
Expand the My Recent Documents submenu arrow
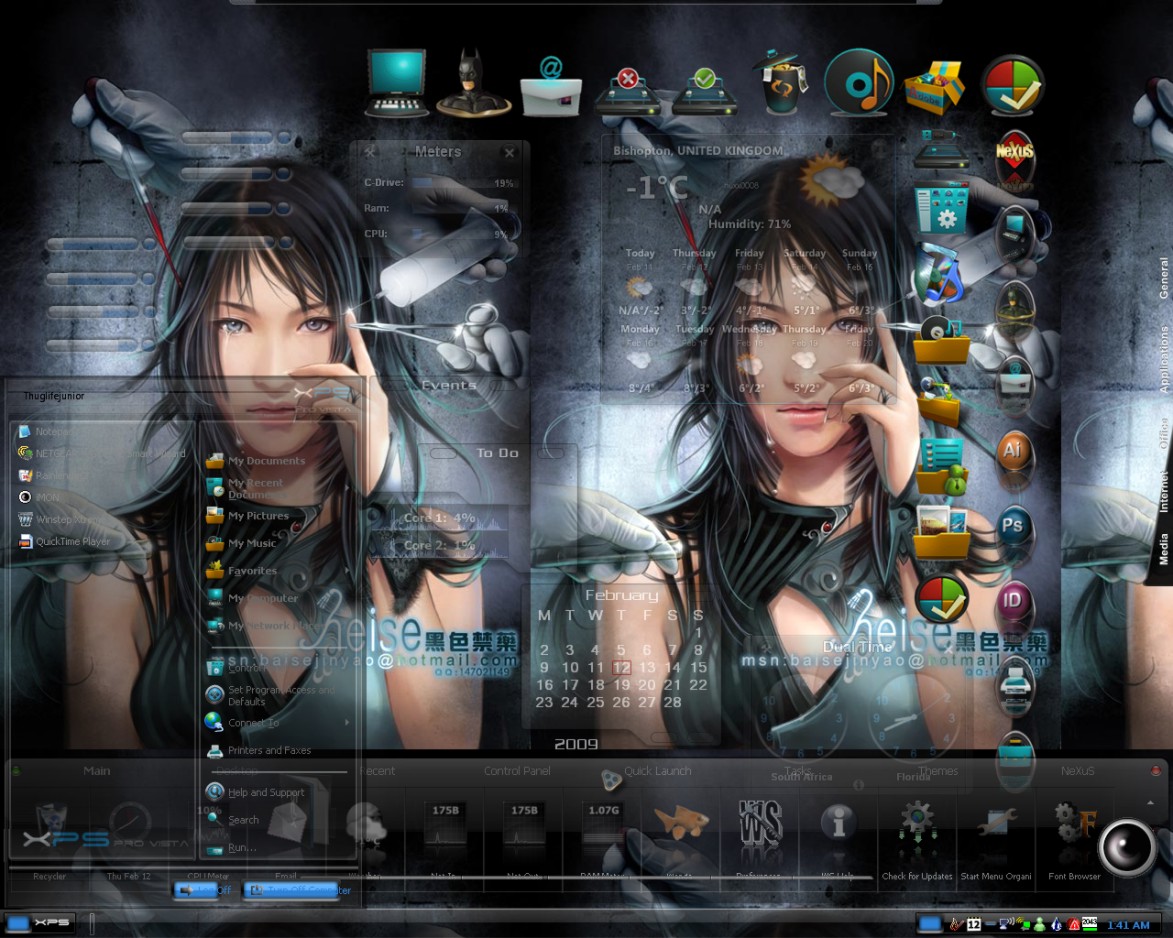[347, 488]
